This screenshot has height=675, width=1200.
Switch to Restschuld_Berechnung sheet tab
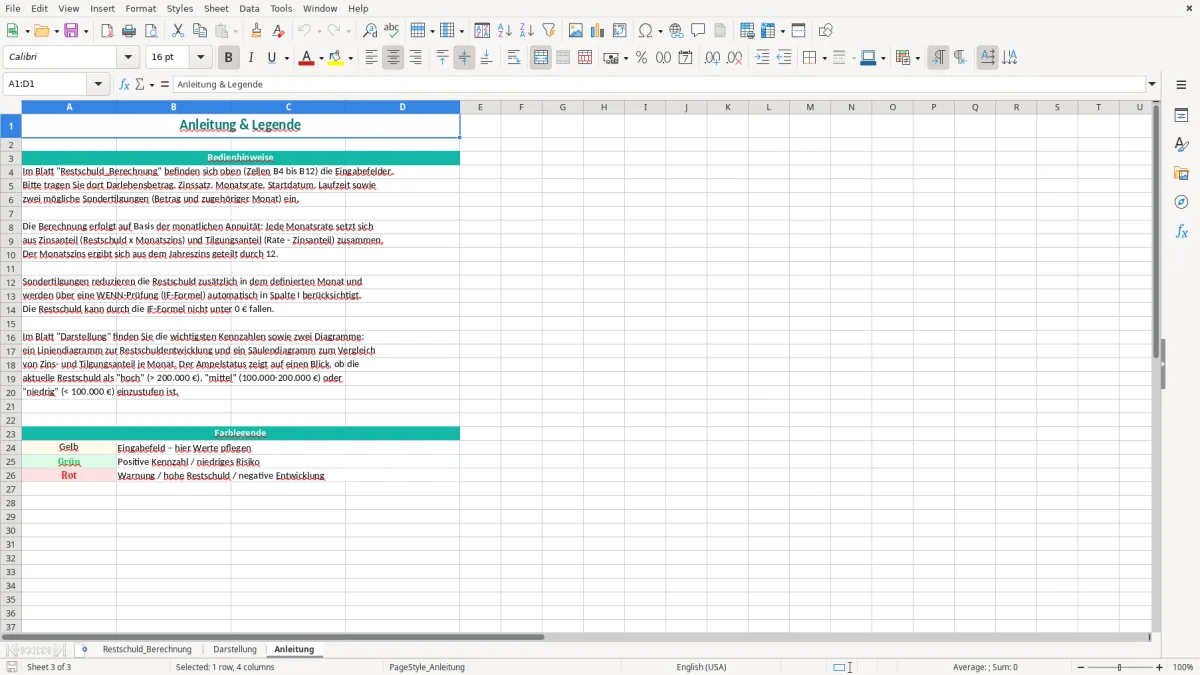tap(147, 649)
